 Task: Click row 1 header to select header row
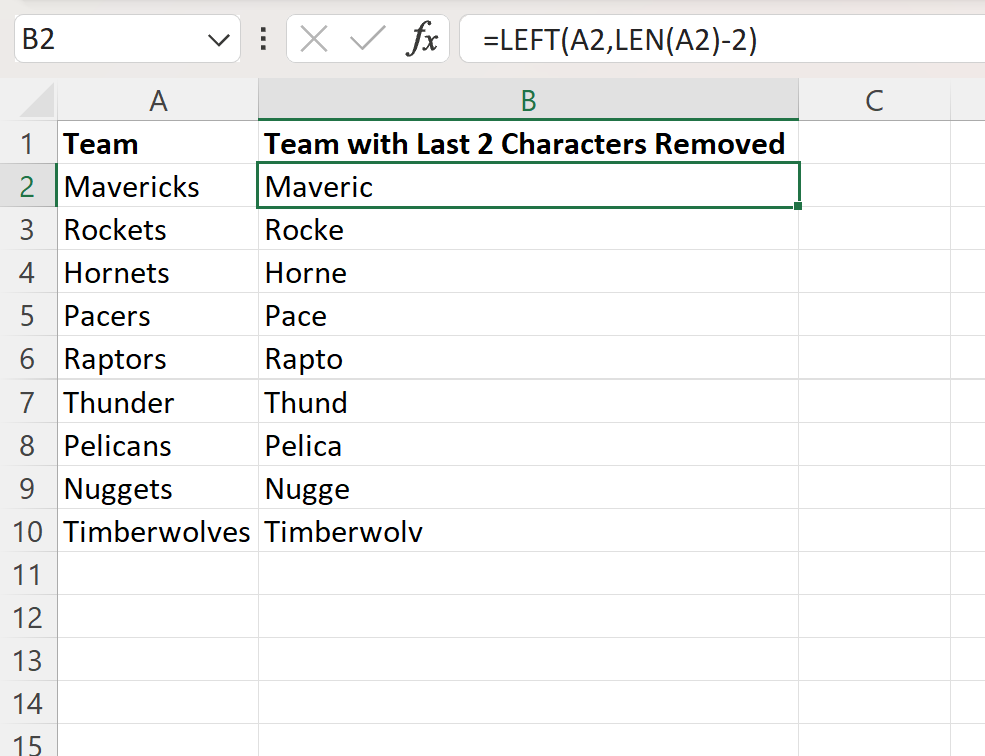30,143
